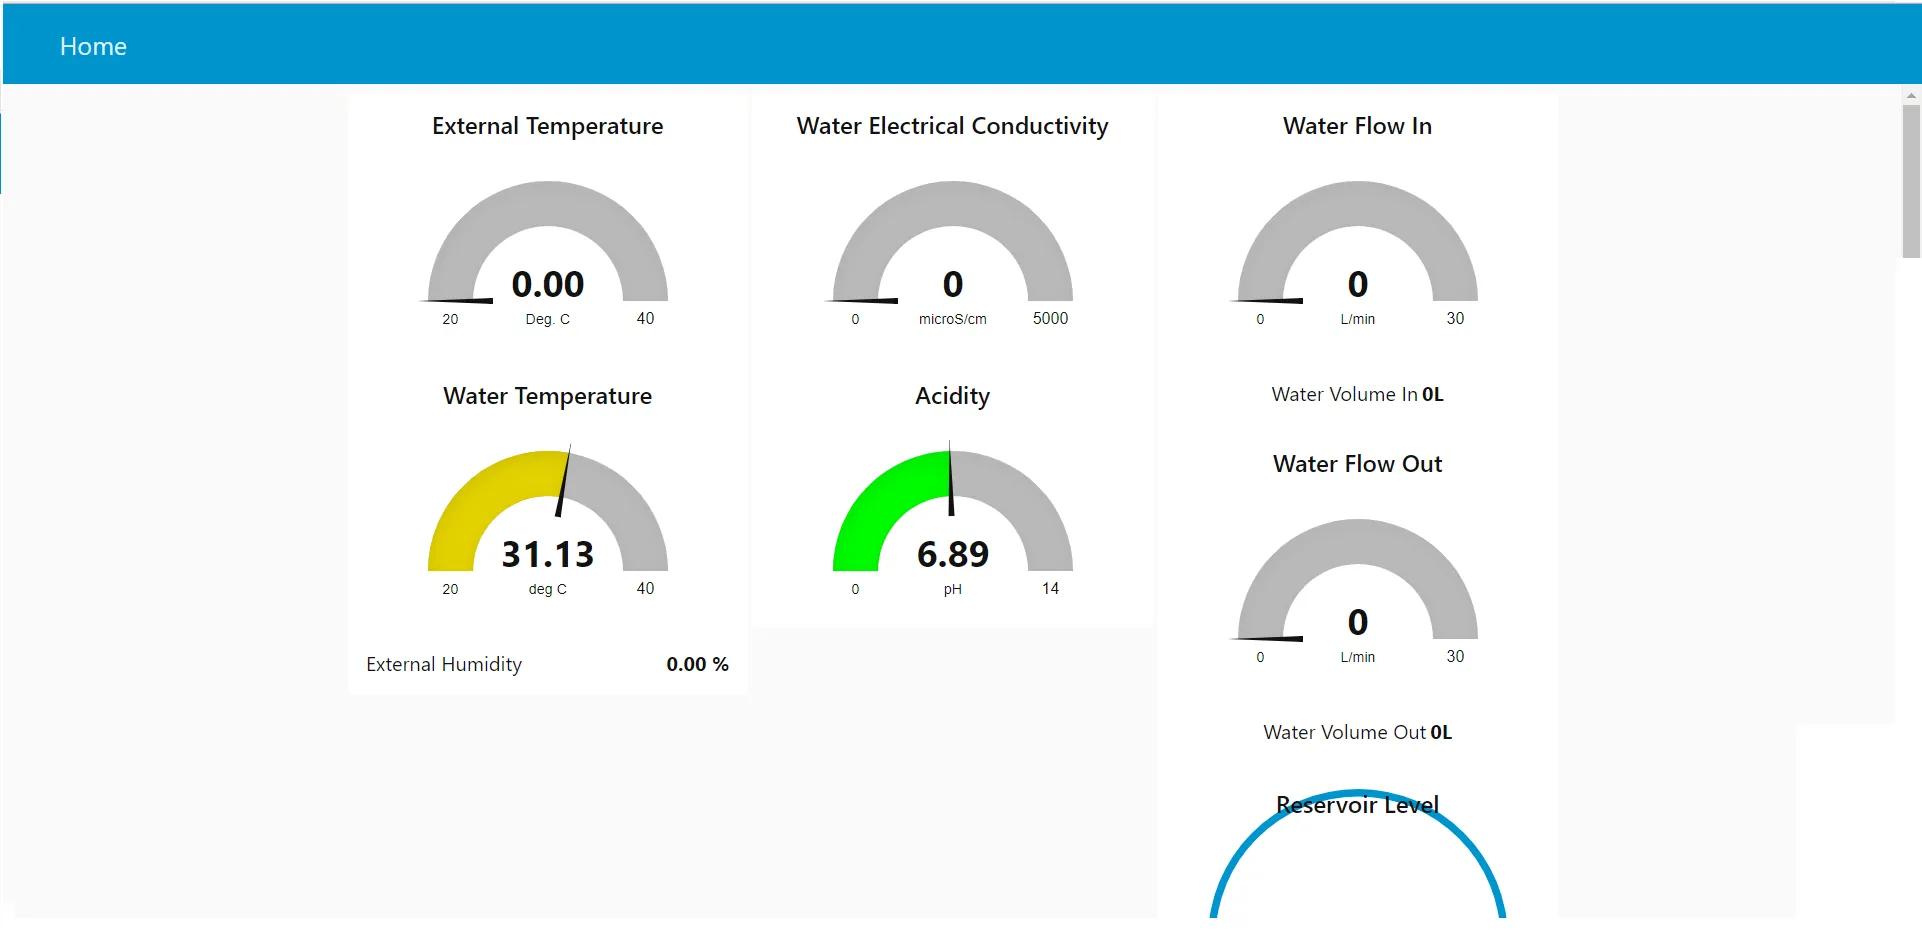
Task: Select the Water Flow Out gauge arc
Action: click(x=1358, y=541)
